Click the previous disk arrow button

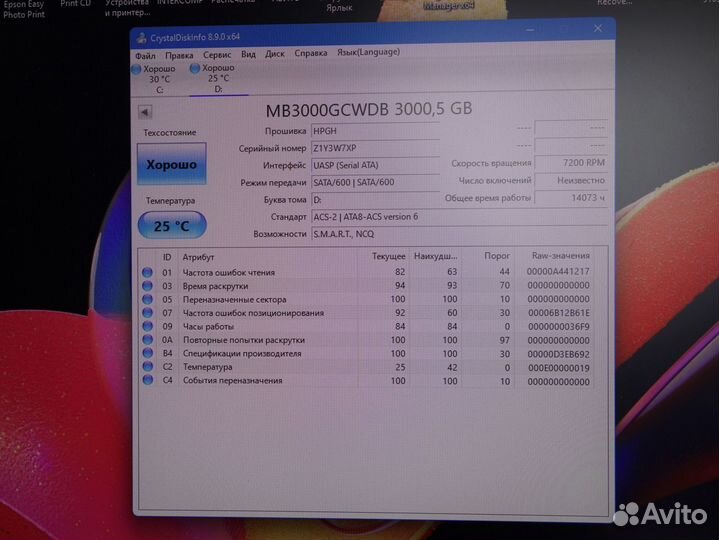point(145,112)
